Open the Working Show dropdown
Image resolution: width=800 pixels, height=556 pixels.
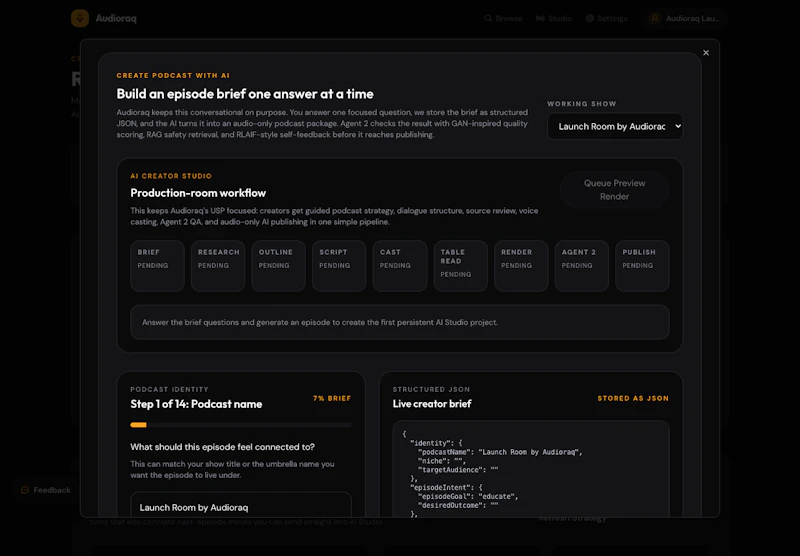pyautogui.click(x=615, y=126)
